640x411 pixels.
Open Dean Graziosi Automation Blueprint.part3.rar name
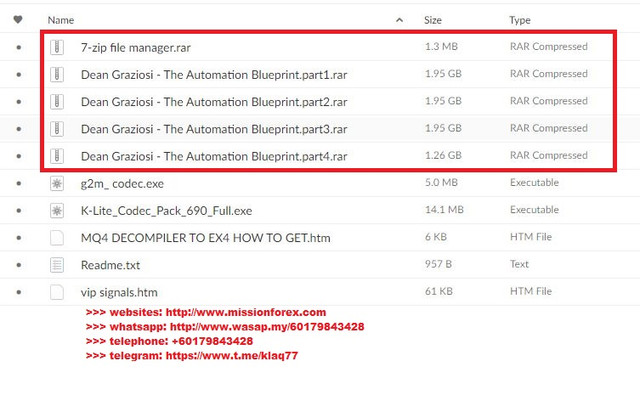[214, 129]
